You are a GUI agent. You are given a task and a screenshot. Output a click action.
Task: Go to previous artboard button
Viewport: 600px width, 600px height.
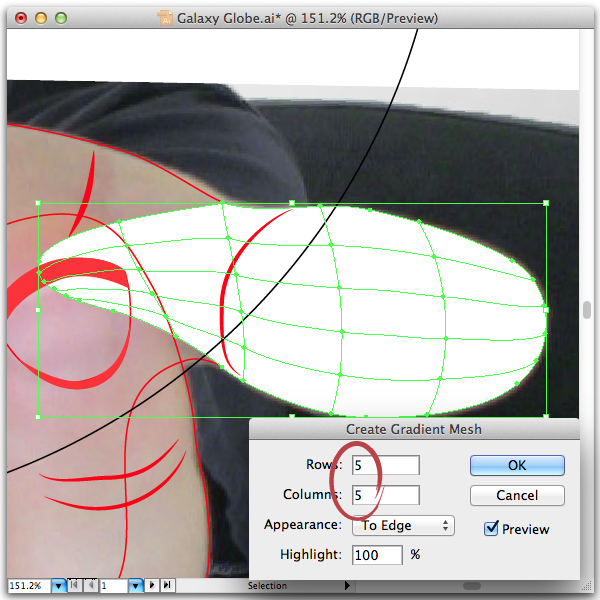point(91,585)
